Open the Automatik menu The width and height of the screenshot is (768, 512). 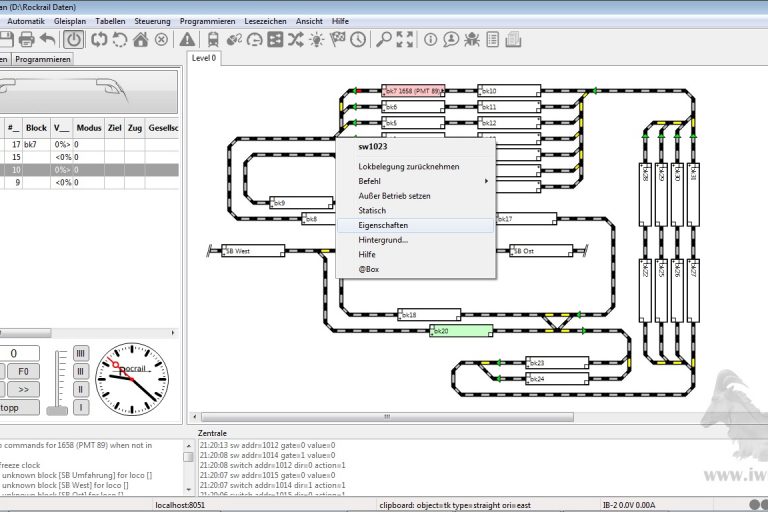pyautogui.click(x=26, y=21)
